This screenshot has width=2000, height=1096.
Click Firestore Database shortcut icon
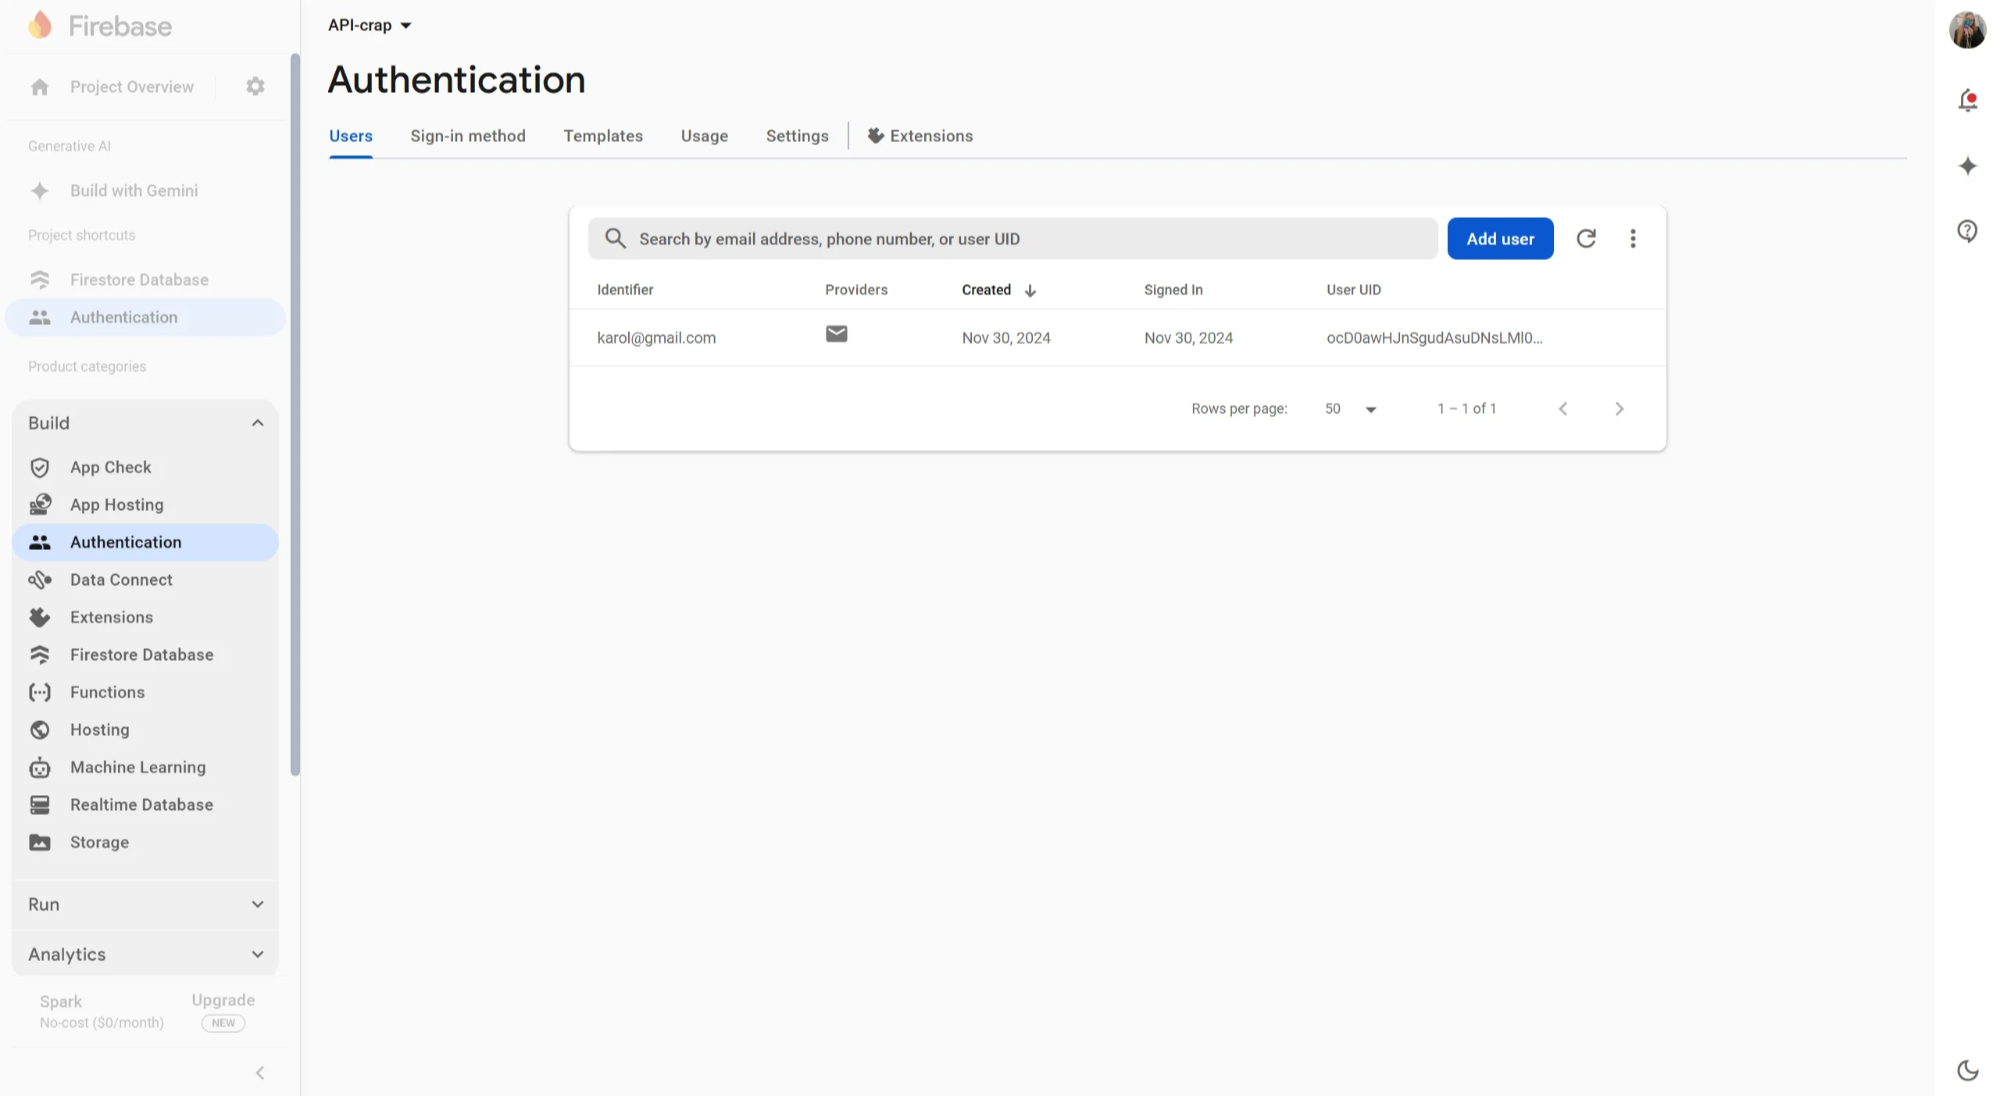click(40, 280)
